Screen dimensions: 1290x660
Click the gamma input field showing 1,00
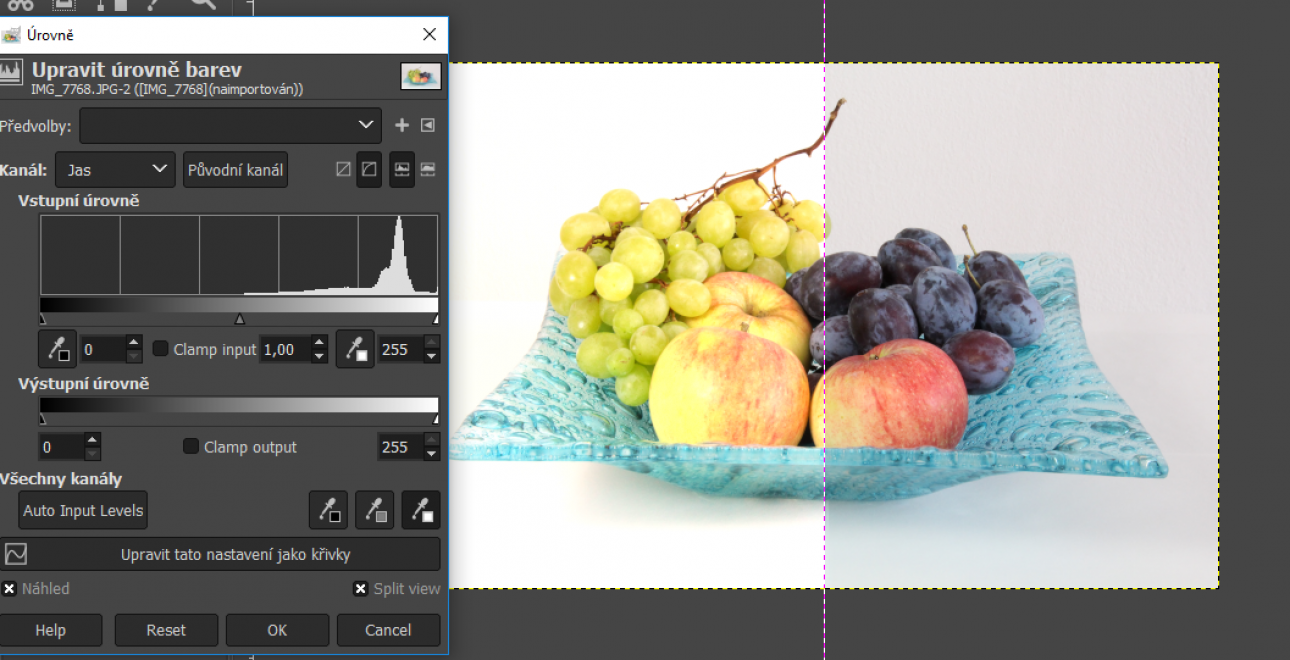(285, 350)
